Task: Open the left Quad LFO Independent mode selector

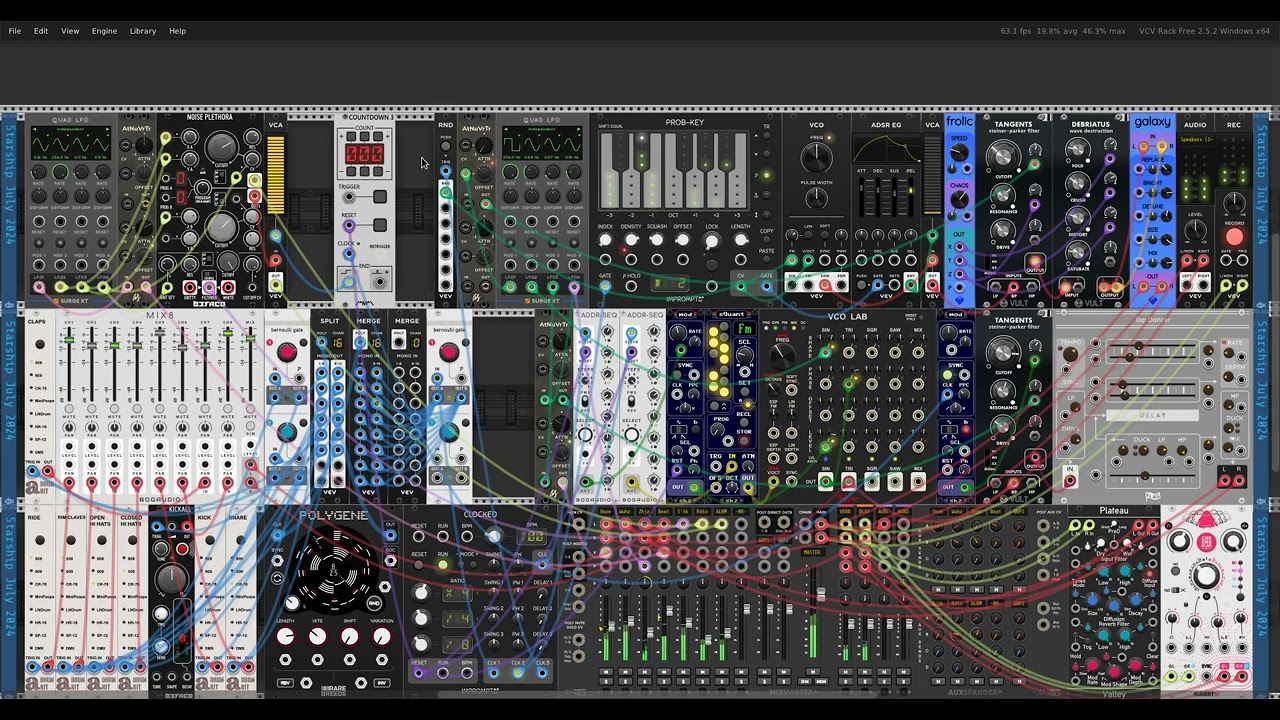Action: tap(70, 128)
